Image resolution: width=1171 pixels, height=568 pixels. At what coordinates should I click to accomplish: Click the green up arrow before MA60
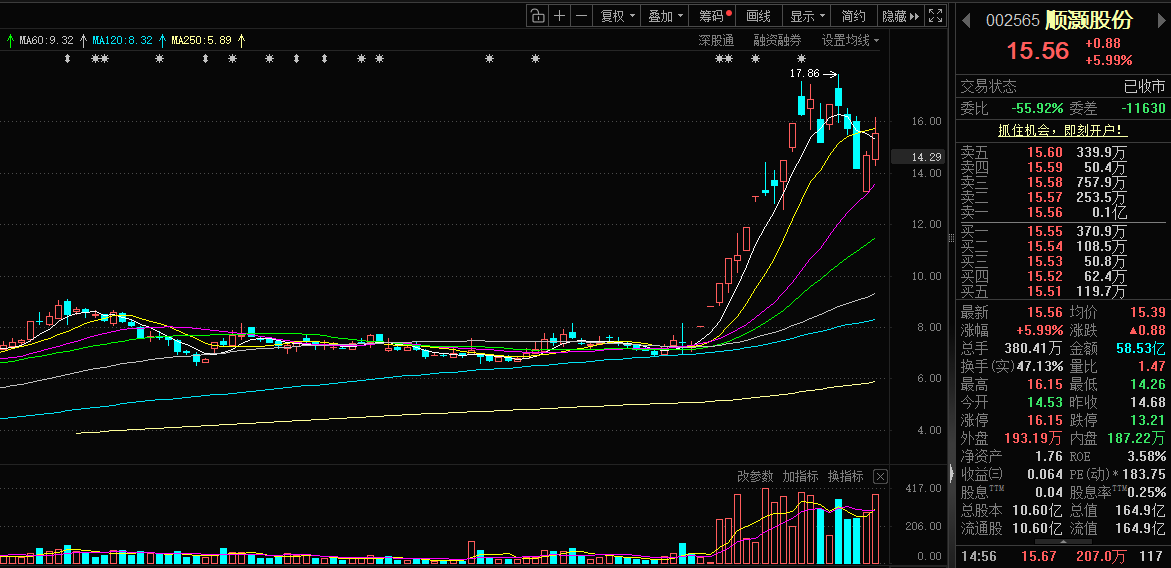9,40
